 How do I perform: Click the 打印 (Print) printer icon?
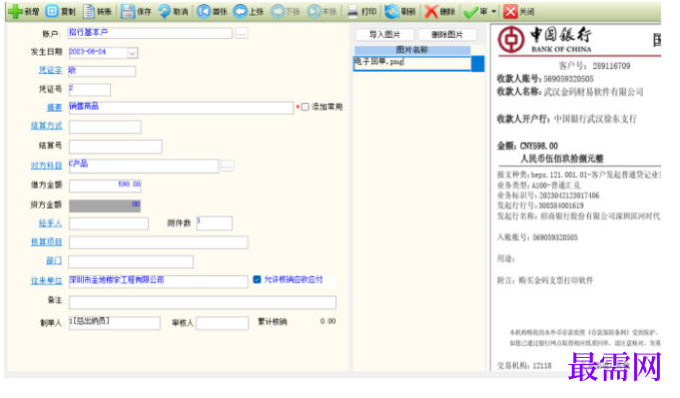coord(353,11)
